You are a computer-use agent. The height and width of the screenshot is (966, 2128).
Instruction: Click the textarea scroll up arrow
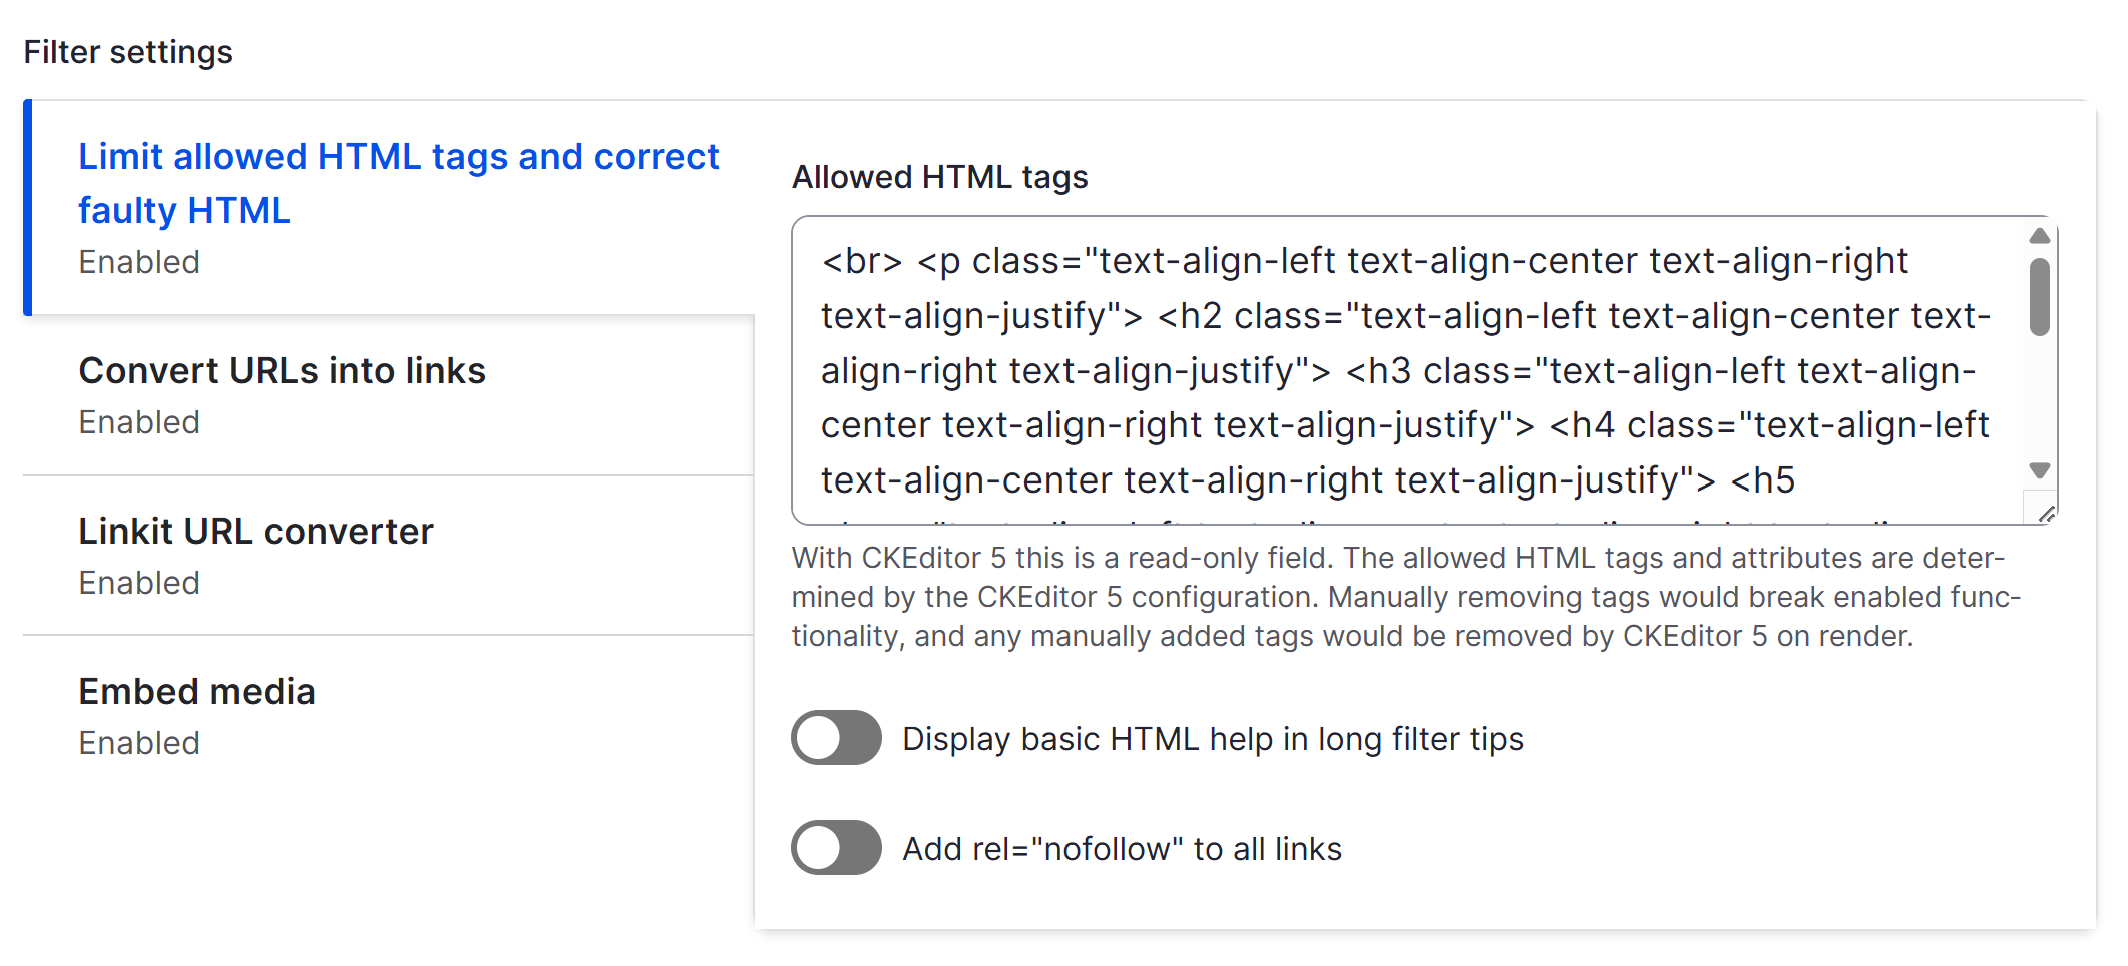click(2040, 236)
